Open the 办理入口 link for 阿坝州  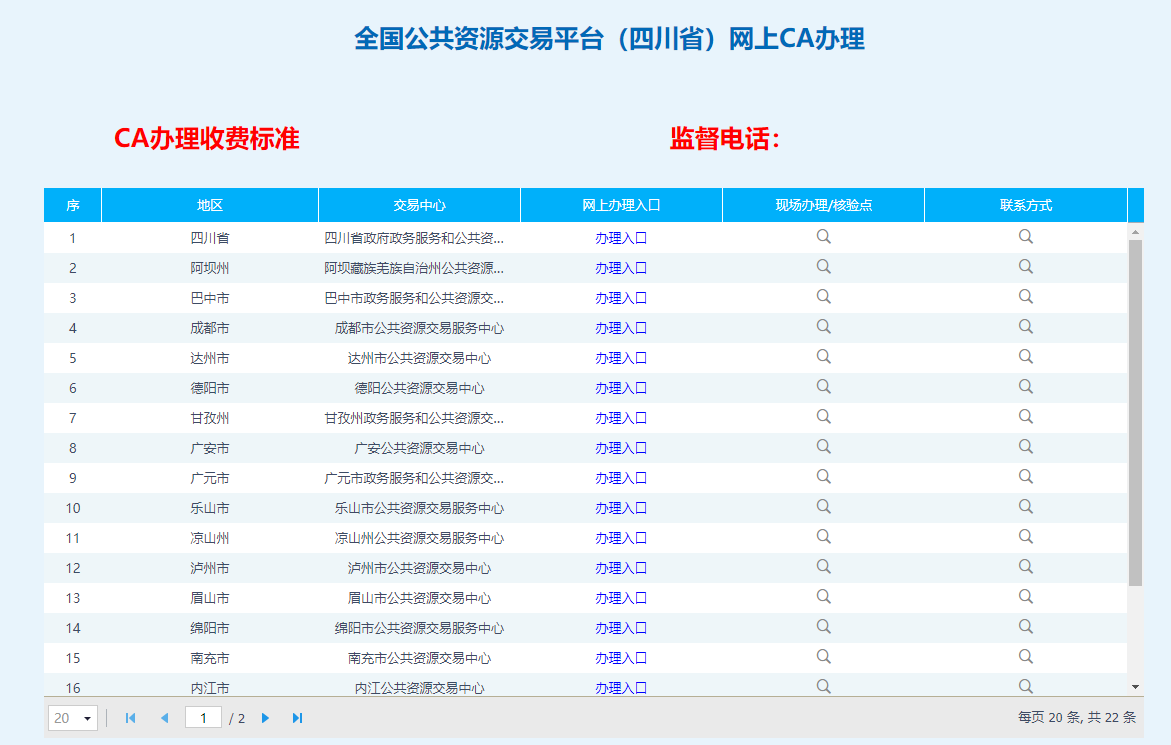(x=621, y=268)
